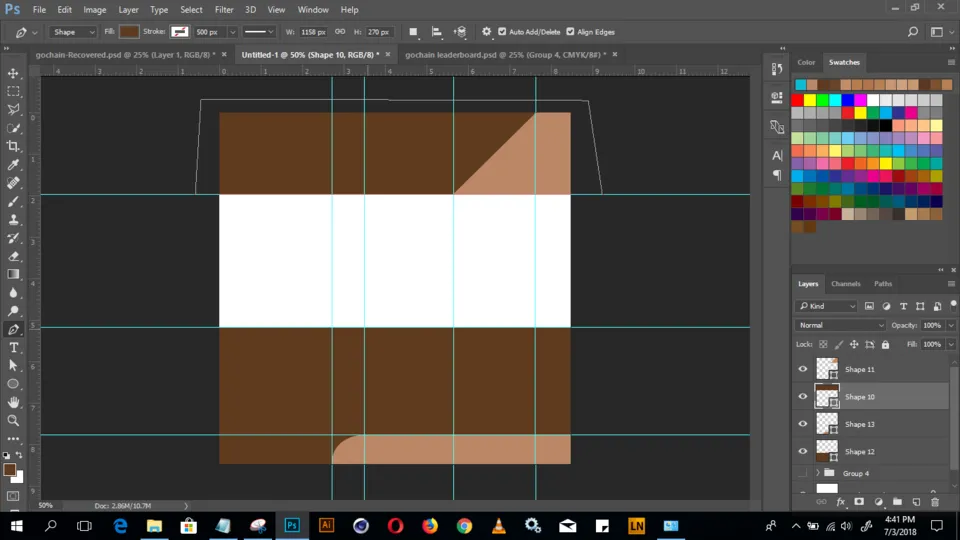The height and width of the screenshot is (540, 960).
Task: Select the Polygonal Lasso tool
Action: (13, 110)
